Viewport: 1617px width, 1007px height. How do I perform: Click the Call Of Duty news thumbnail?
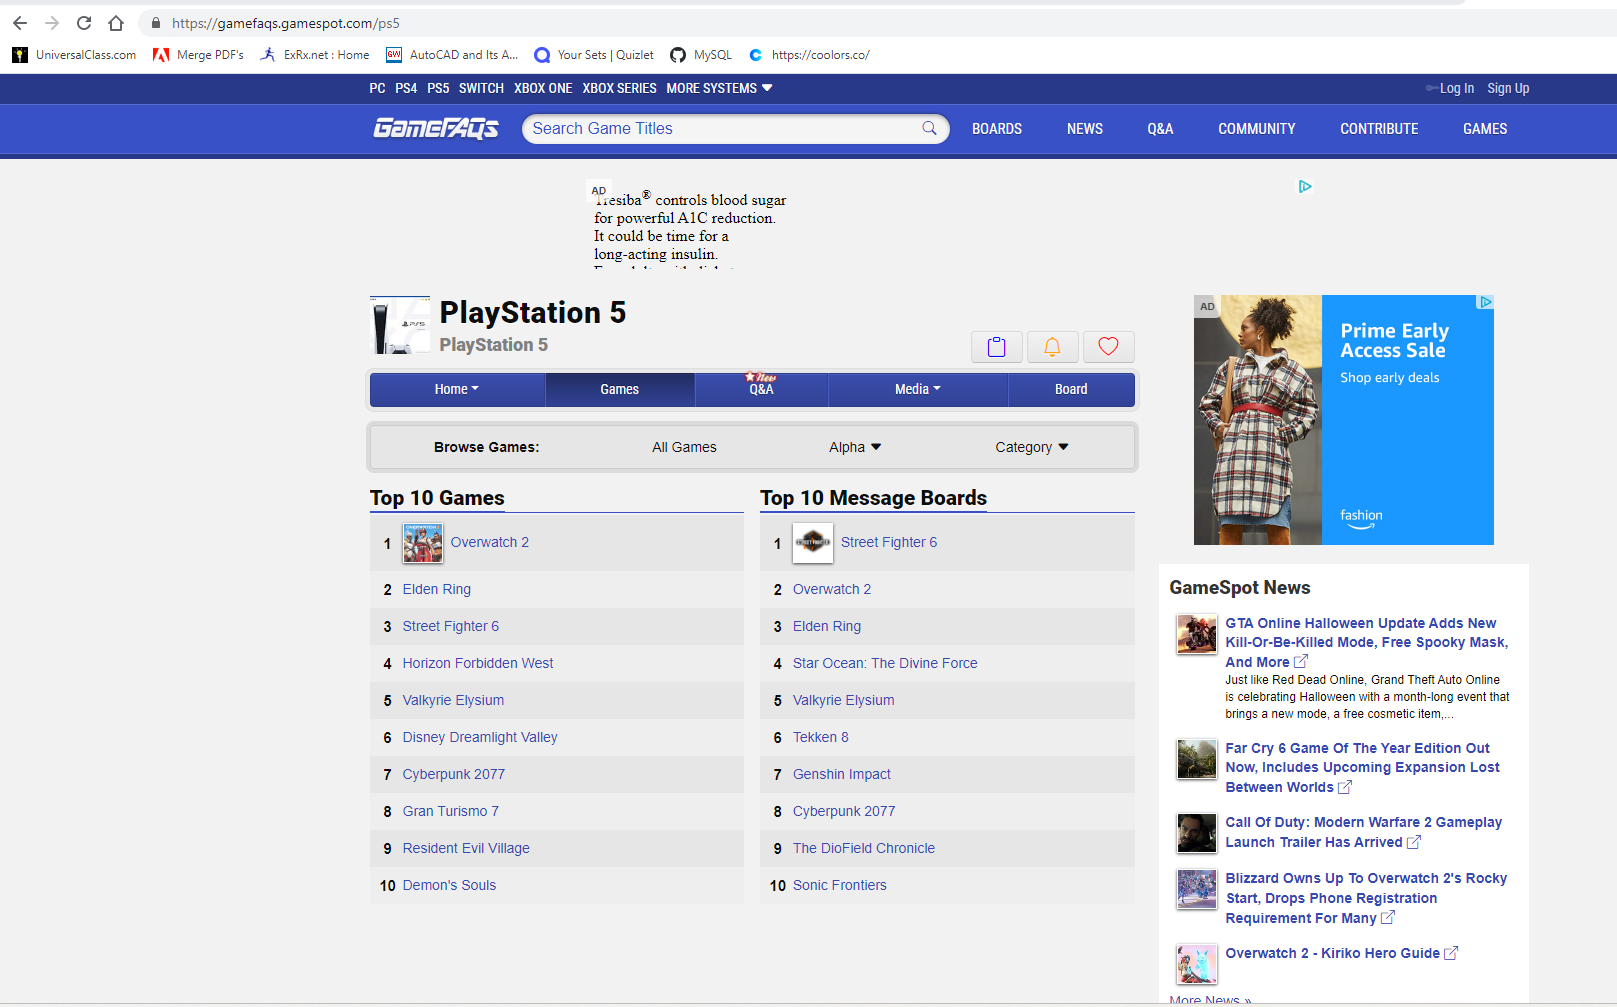[x=1197, y=834]
